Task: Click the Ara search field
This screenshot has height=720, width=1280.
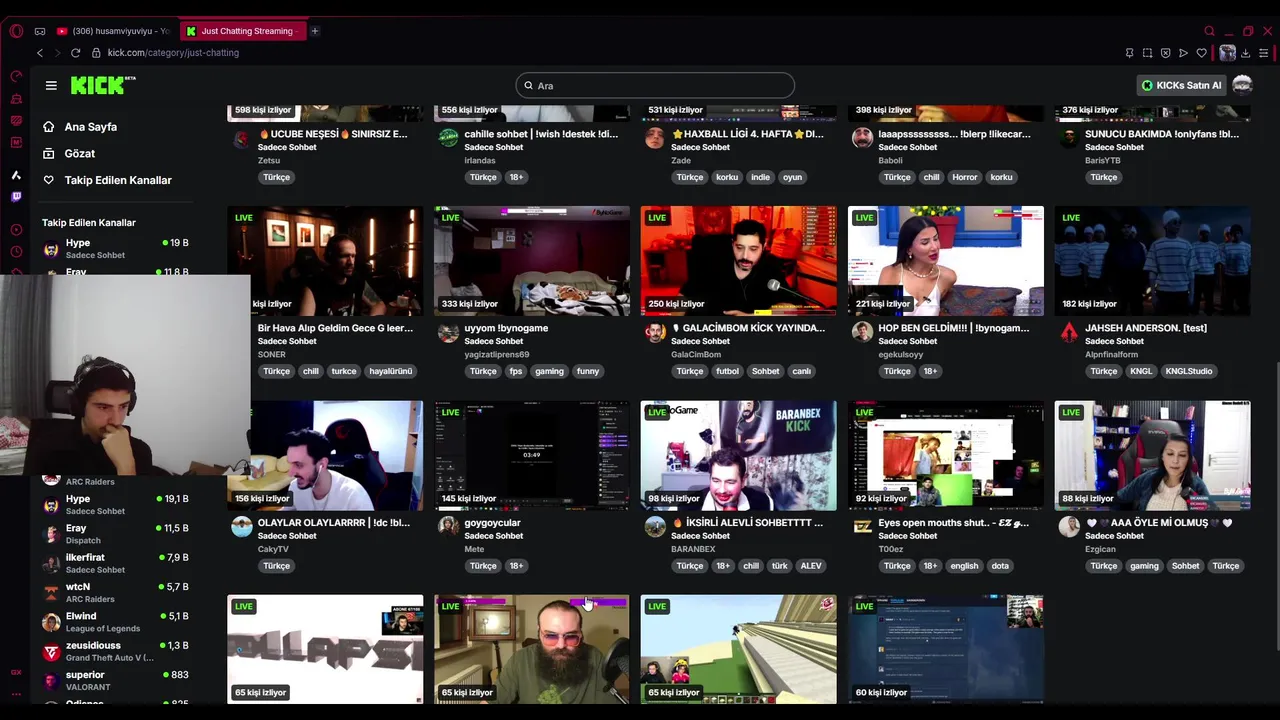Action: (655, 85)
